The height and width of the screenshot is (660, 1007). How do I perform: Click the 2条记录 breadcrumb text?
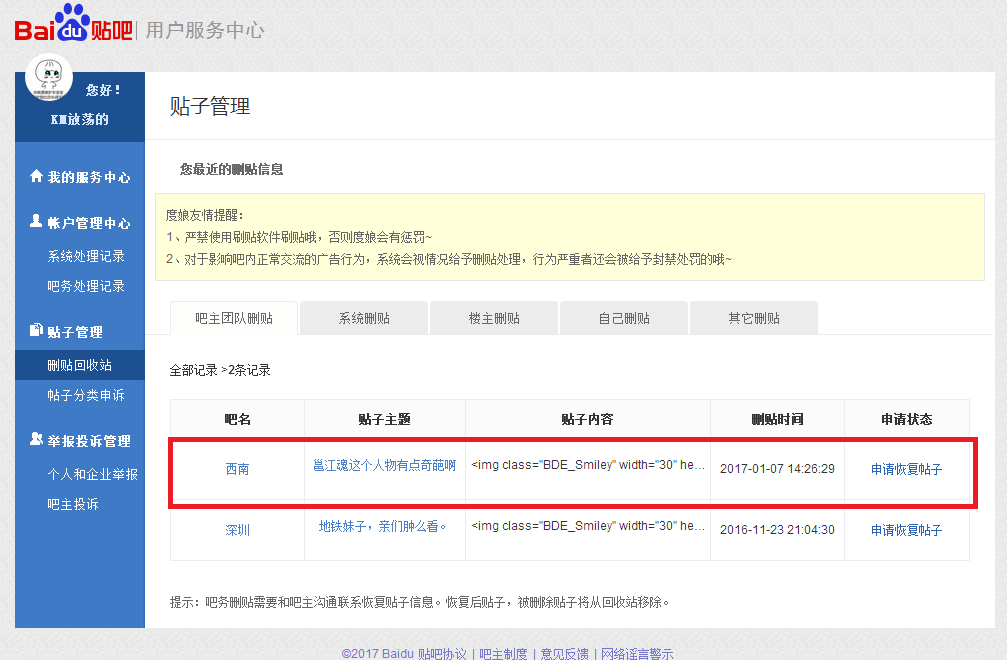pos(249,370)
